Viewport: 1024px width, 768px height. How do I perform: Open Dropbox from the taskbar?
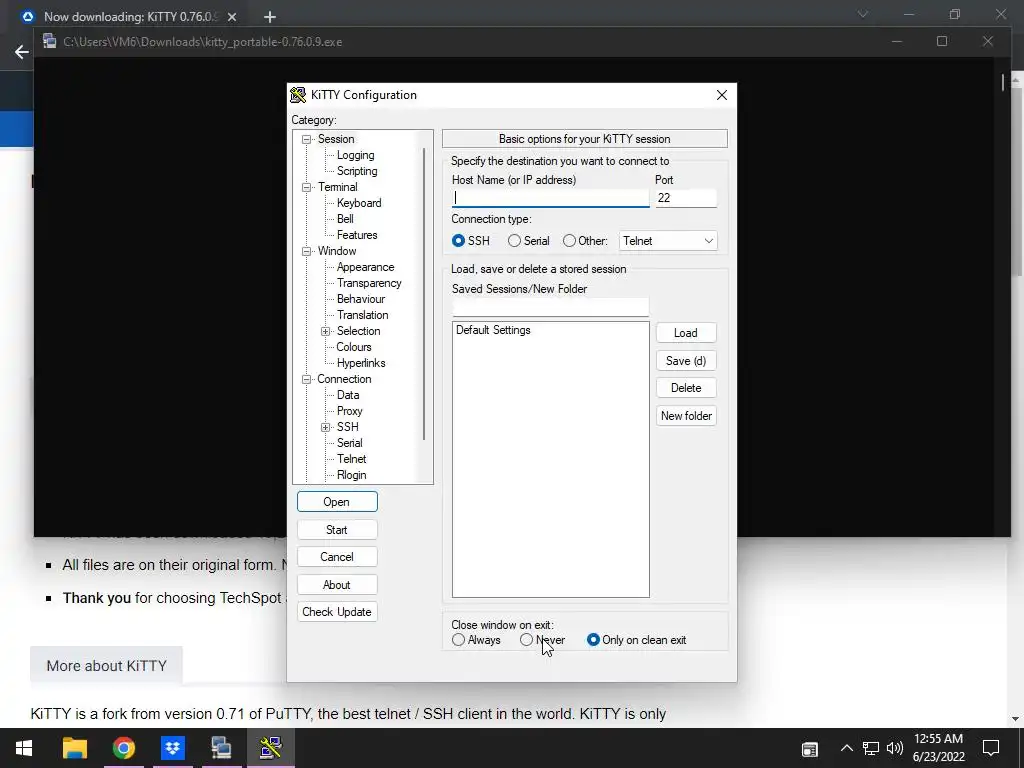click(172, 748)
